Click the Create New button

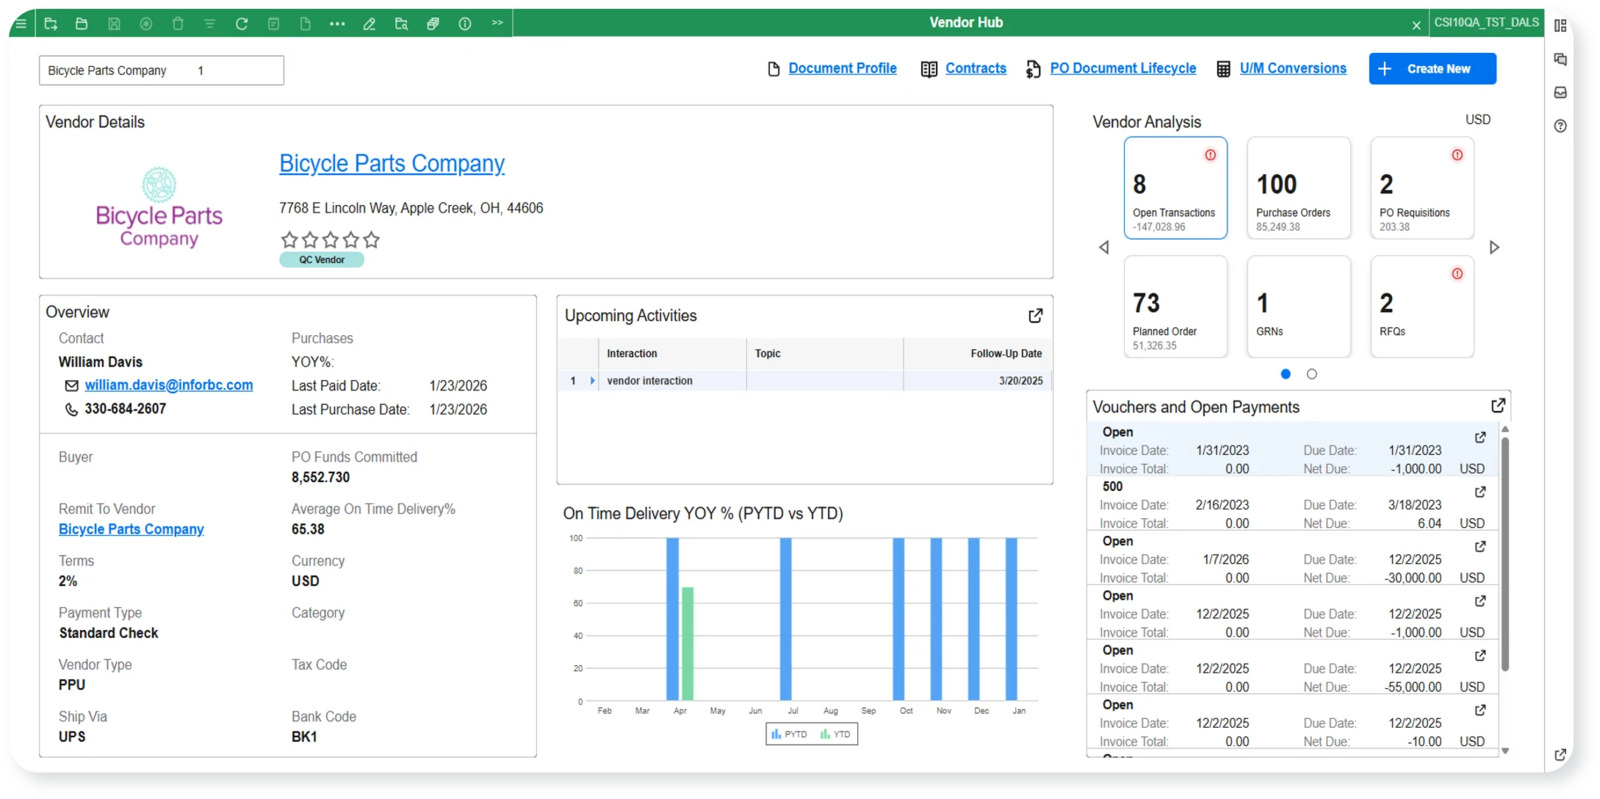coord(1432,69)
